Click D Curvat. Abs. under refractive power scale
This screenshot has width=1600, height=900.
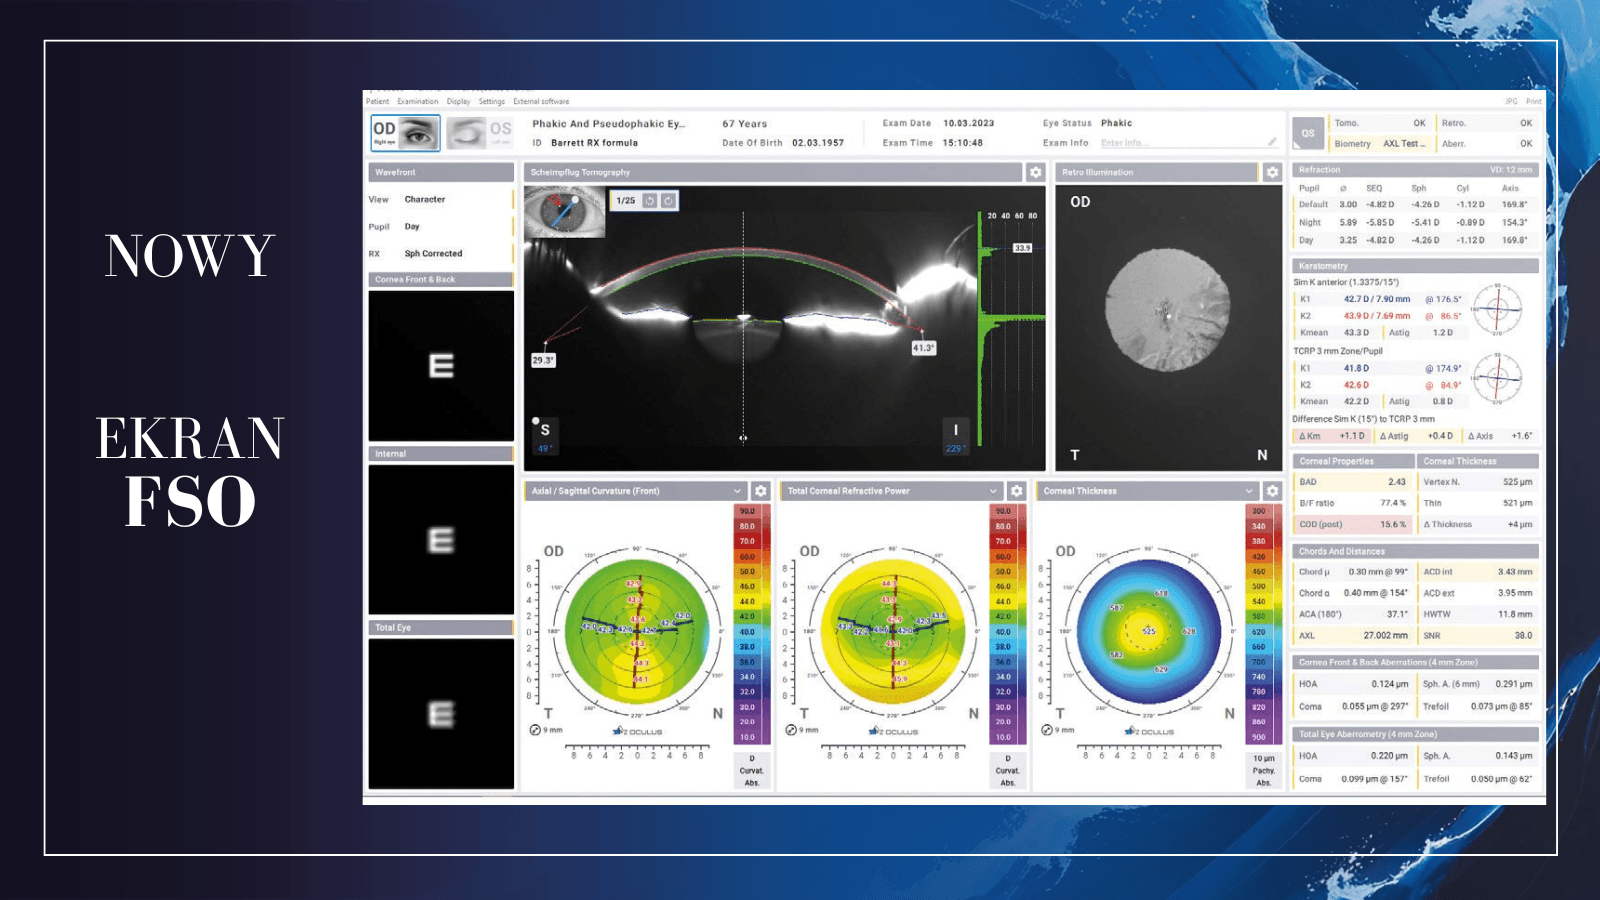coord(1008,771)
